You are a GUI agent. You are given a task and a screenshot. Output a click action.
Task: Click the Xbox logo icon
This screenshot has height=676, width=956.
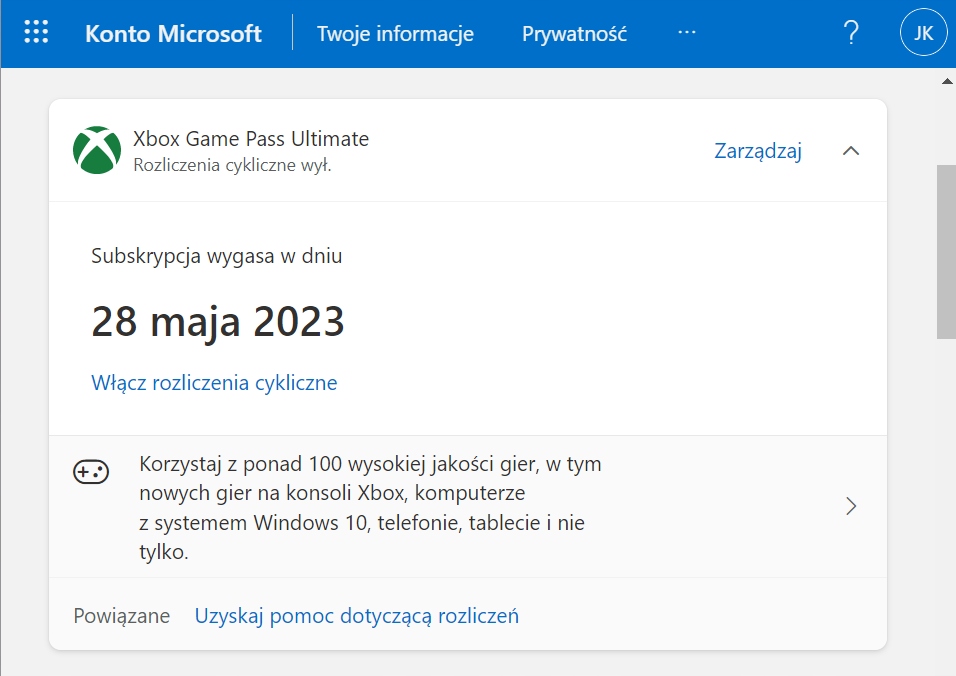[97, 150]
